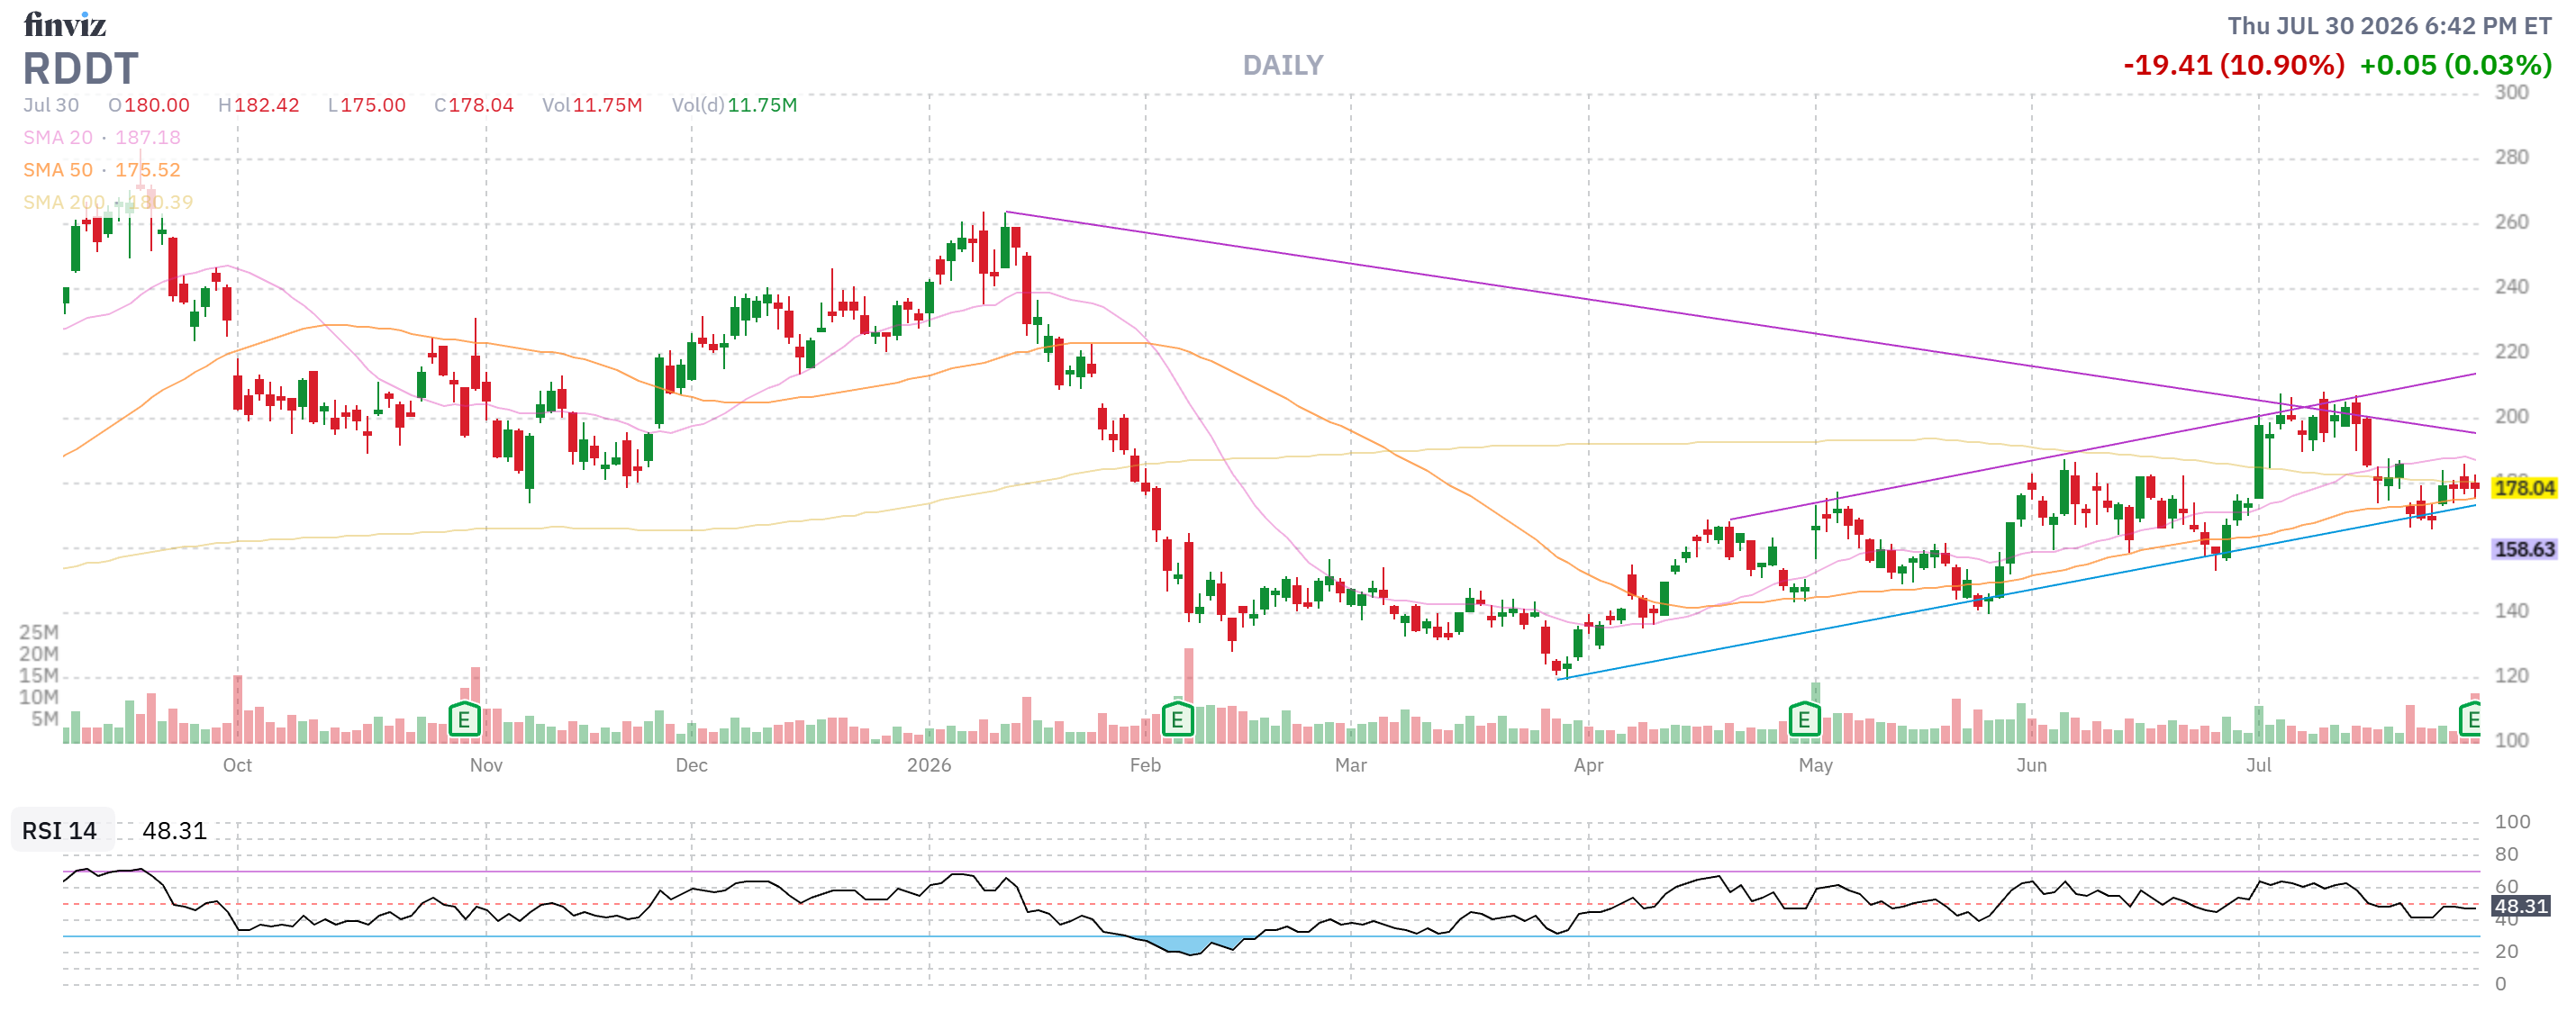Click the Dec label on the date axis
This screenshot has height=1012, width=2576.
pos(691,765)
